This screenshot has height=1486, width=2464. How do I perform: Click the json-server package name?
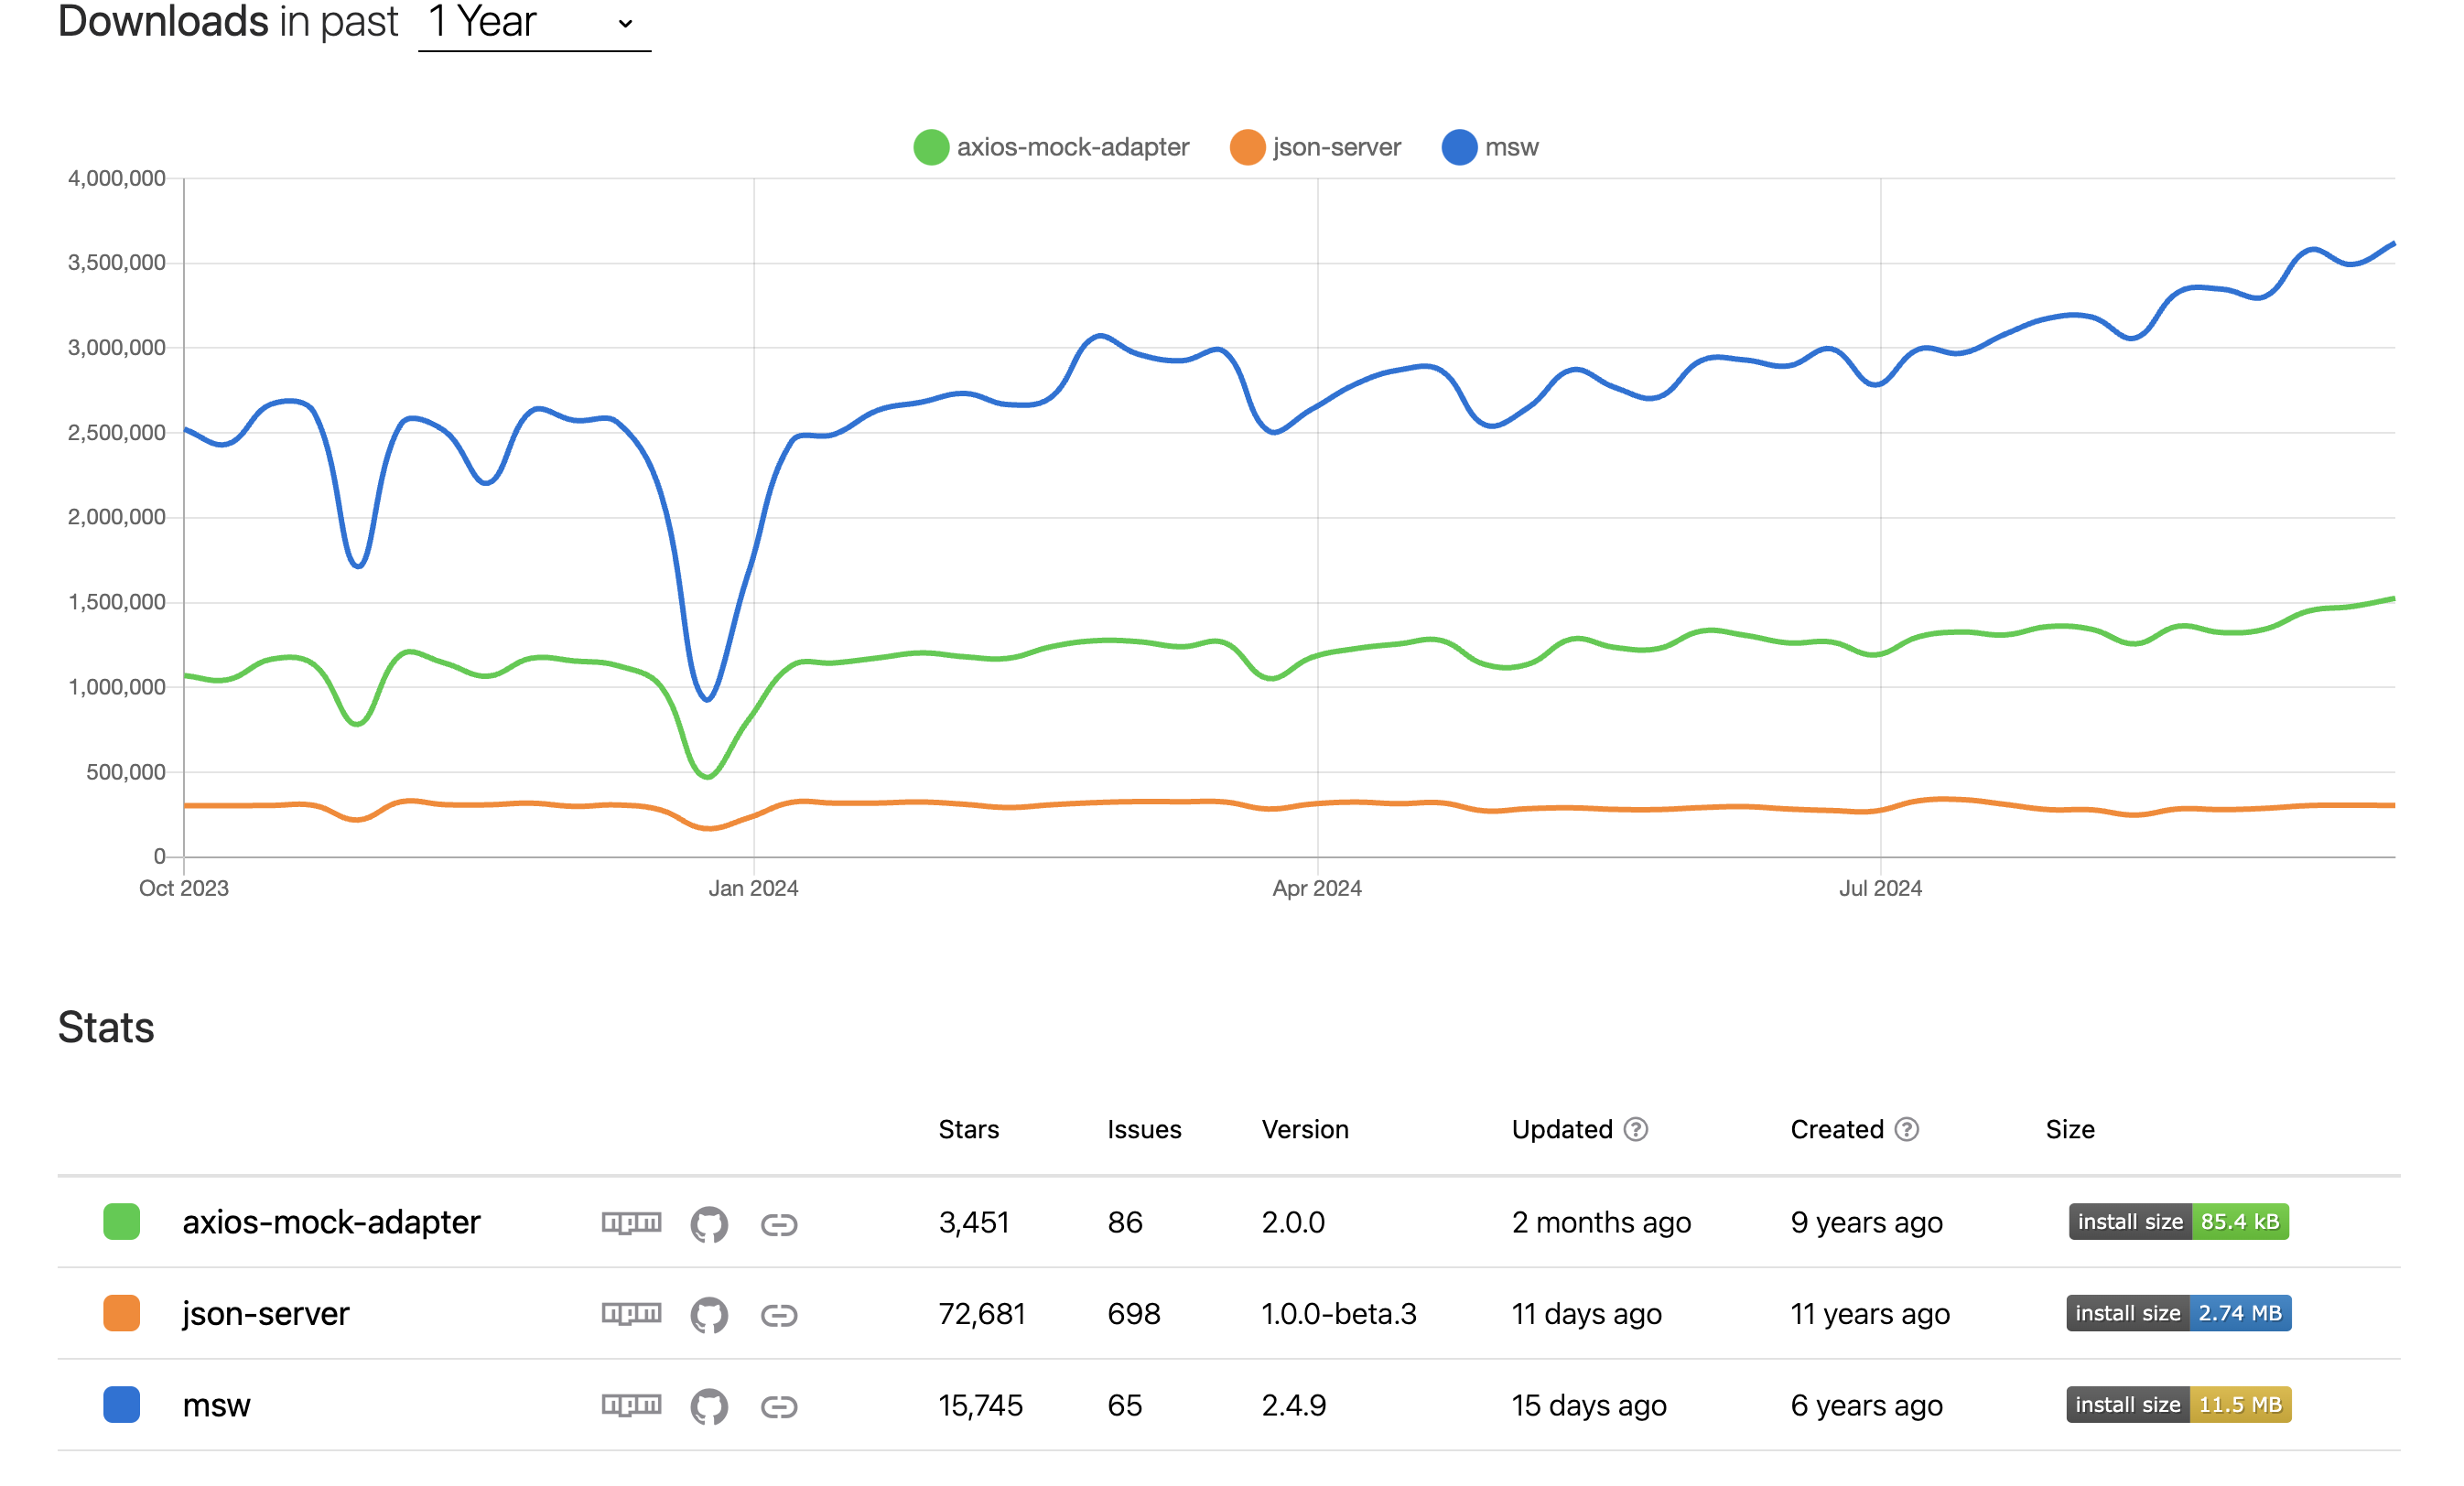point(265,1313)
